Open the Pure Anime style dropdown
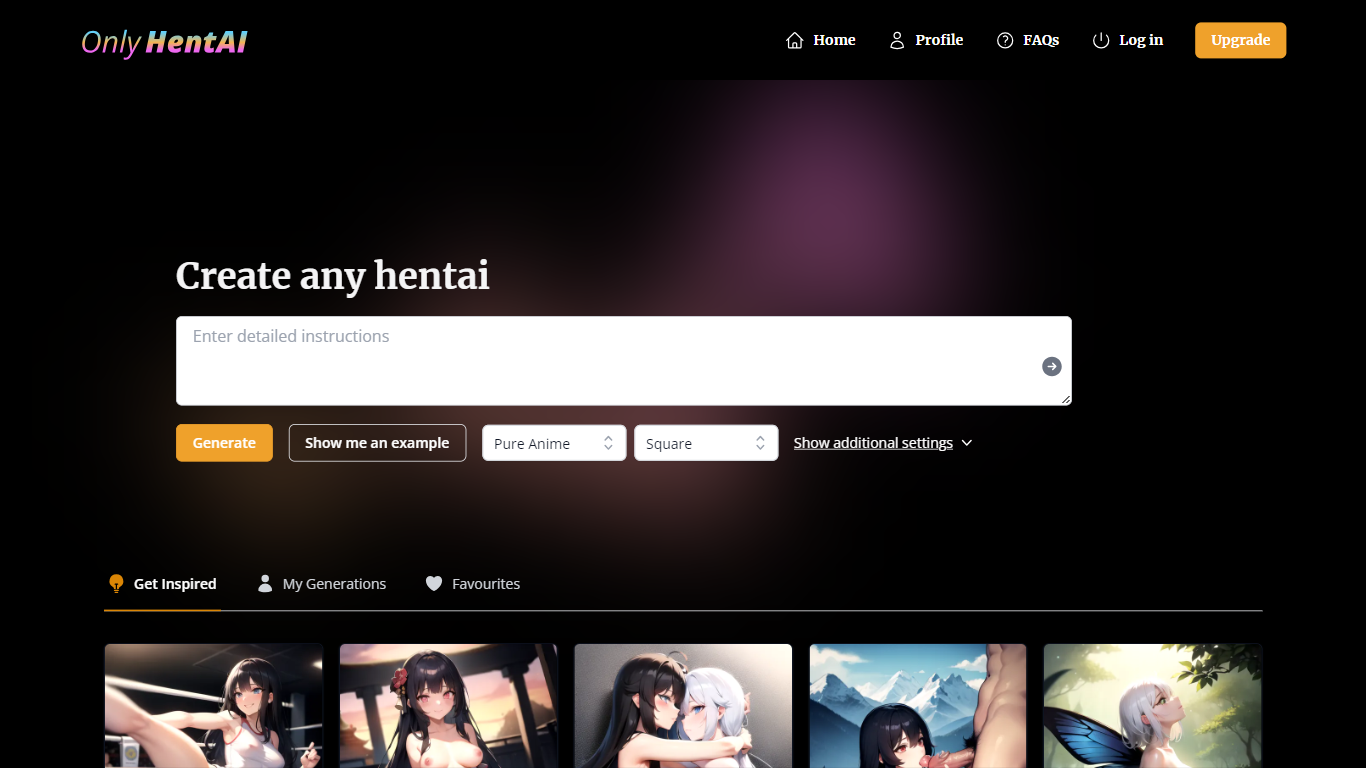Image resolution: width=1366 pixels, height=768 pixels. [554, 443]
